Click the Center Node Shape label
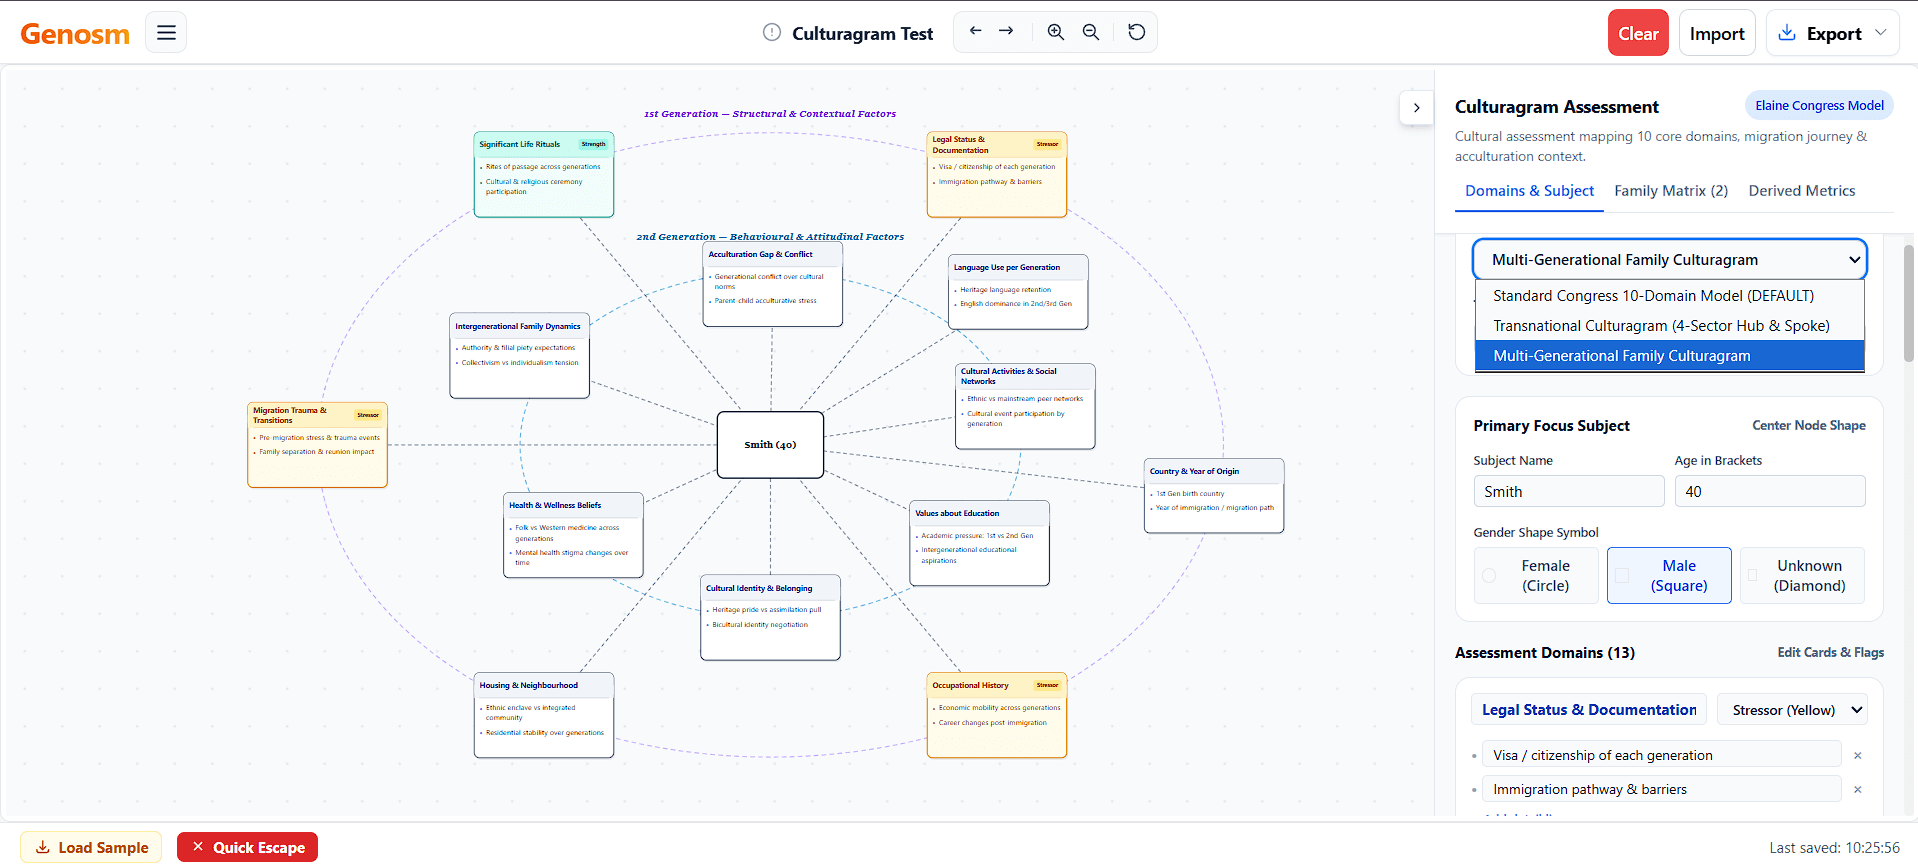The height and width of the screenshot is (867, 1918). point(1808,426)
